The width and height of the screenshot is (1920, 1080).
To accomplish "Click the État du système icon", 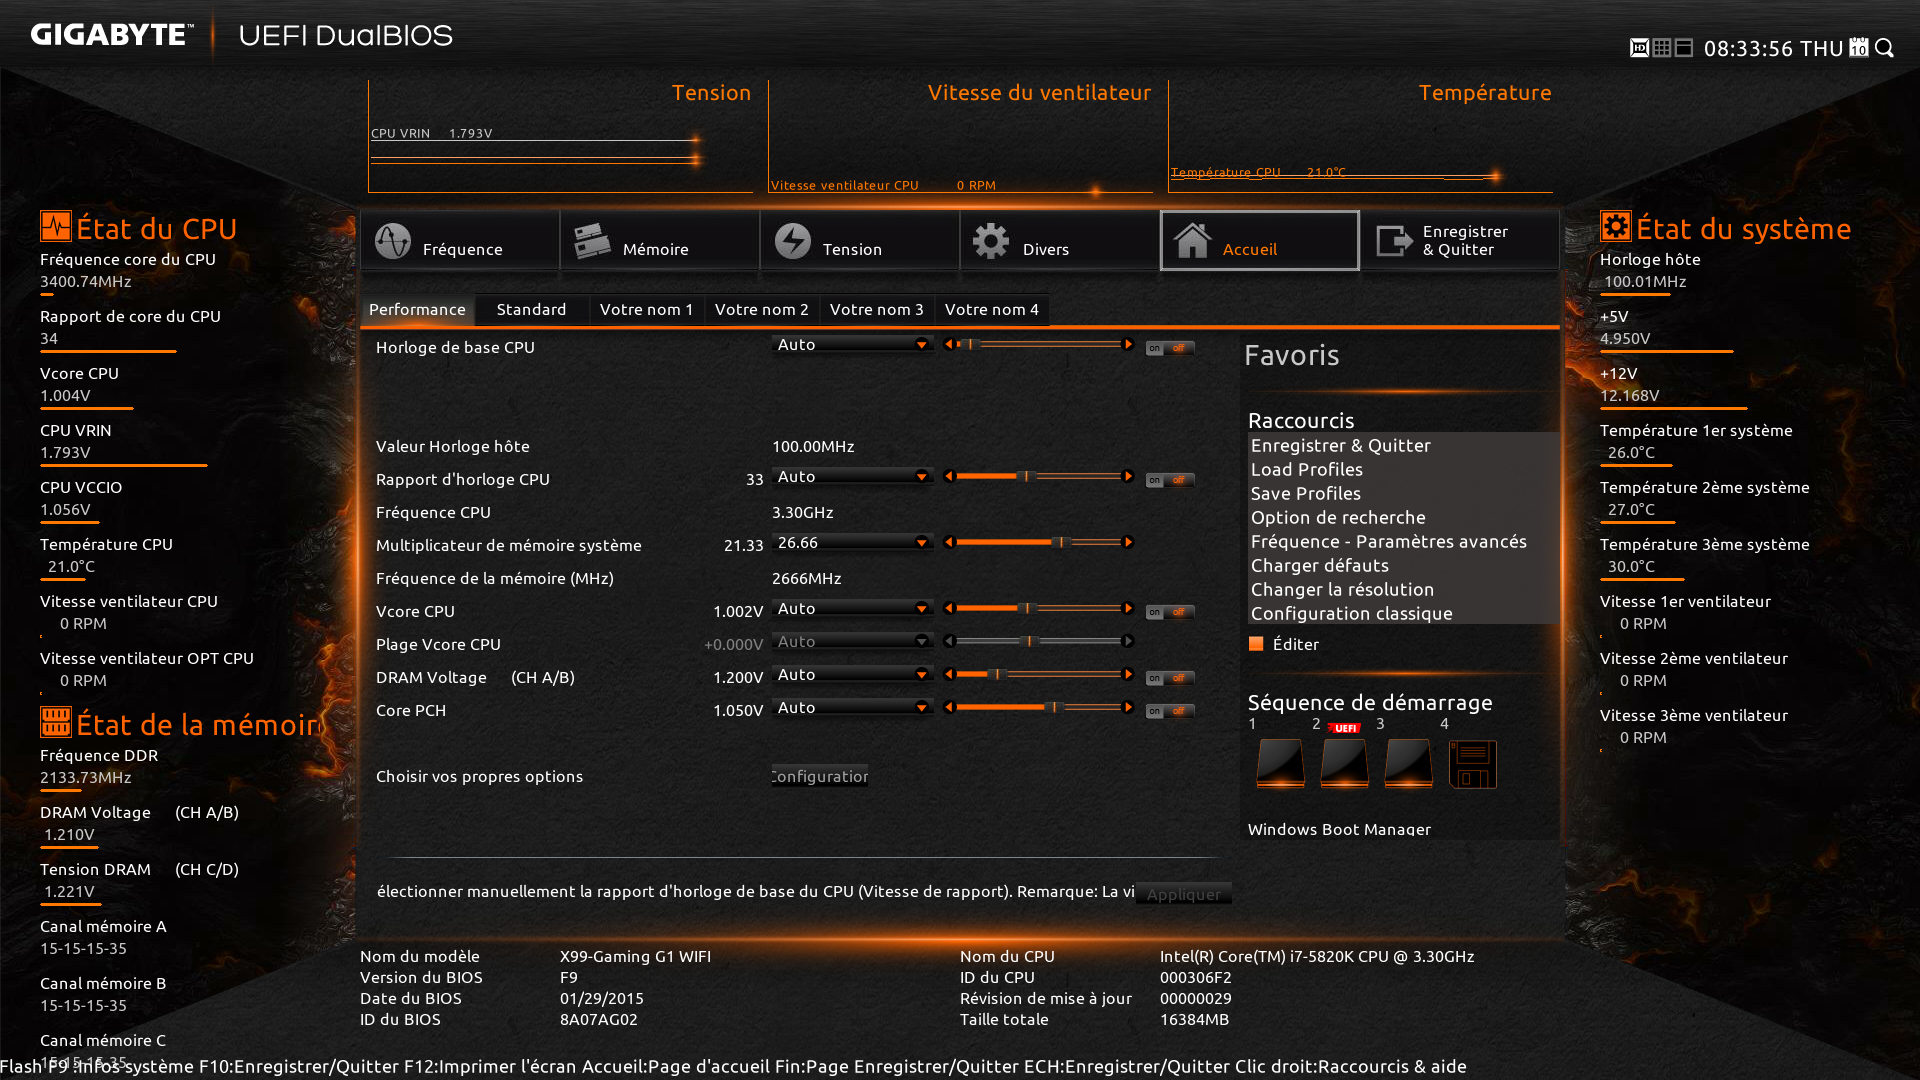I will tap(1616, 226).
